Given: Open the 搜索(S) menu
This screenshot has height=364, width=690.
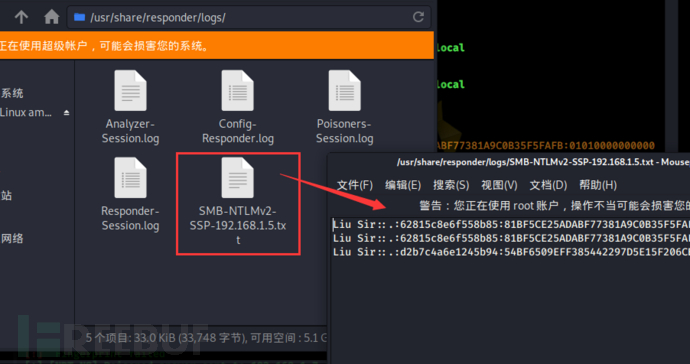Looking at the screenshot, I should 451,185.
